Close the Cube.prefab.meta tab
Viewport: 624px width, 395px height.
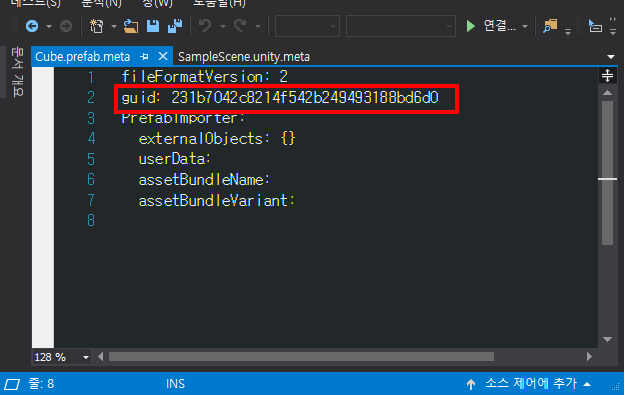(x=163, y=56)
